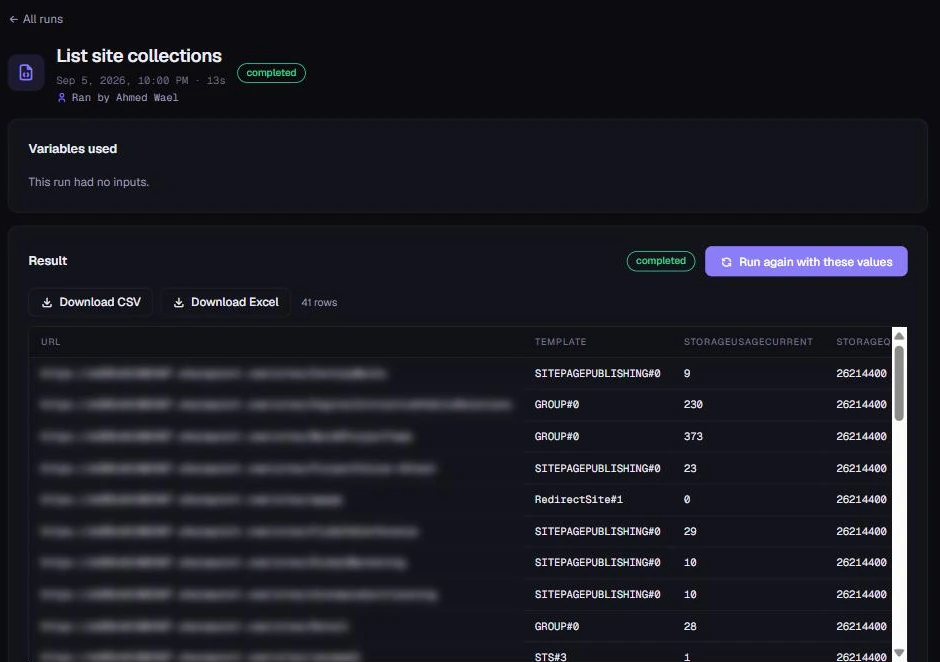Click the 'This run had no inputs.' message
This screenshot has height=662, width=940.
(x=89, y=182)
